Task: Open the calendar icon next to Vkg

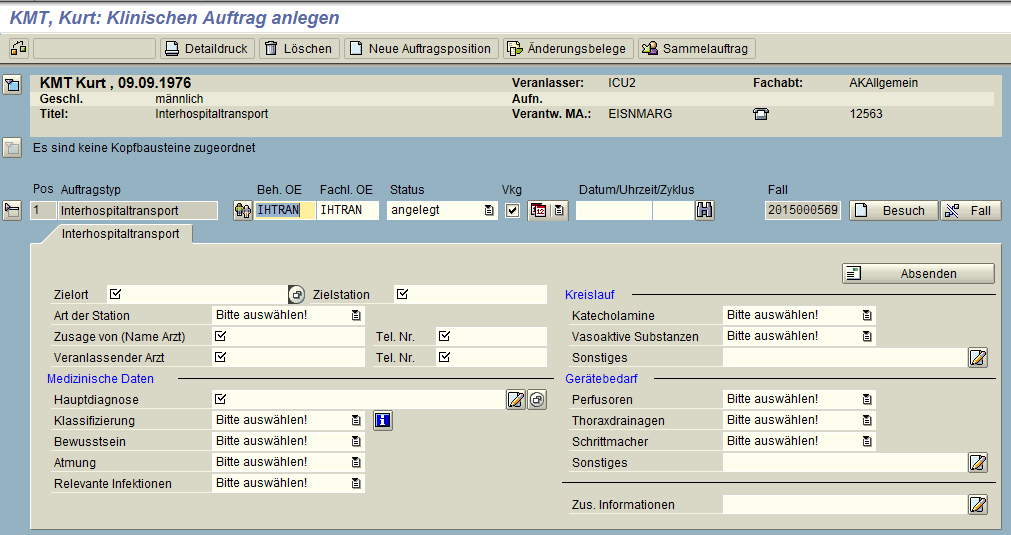Action: click(538, 211)
